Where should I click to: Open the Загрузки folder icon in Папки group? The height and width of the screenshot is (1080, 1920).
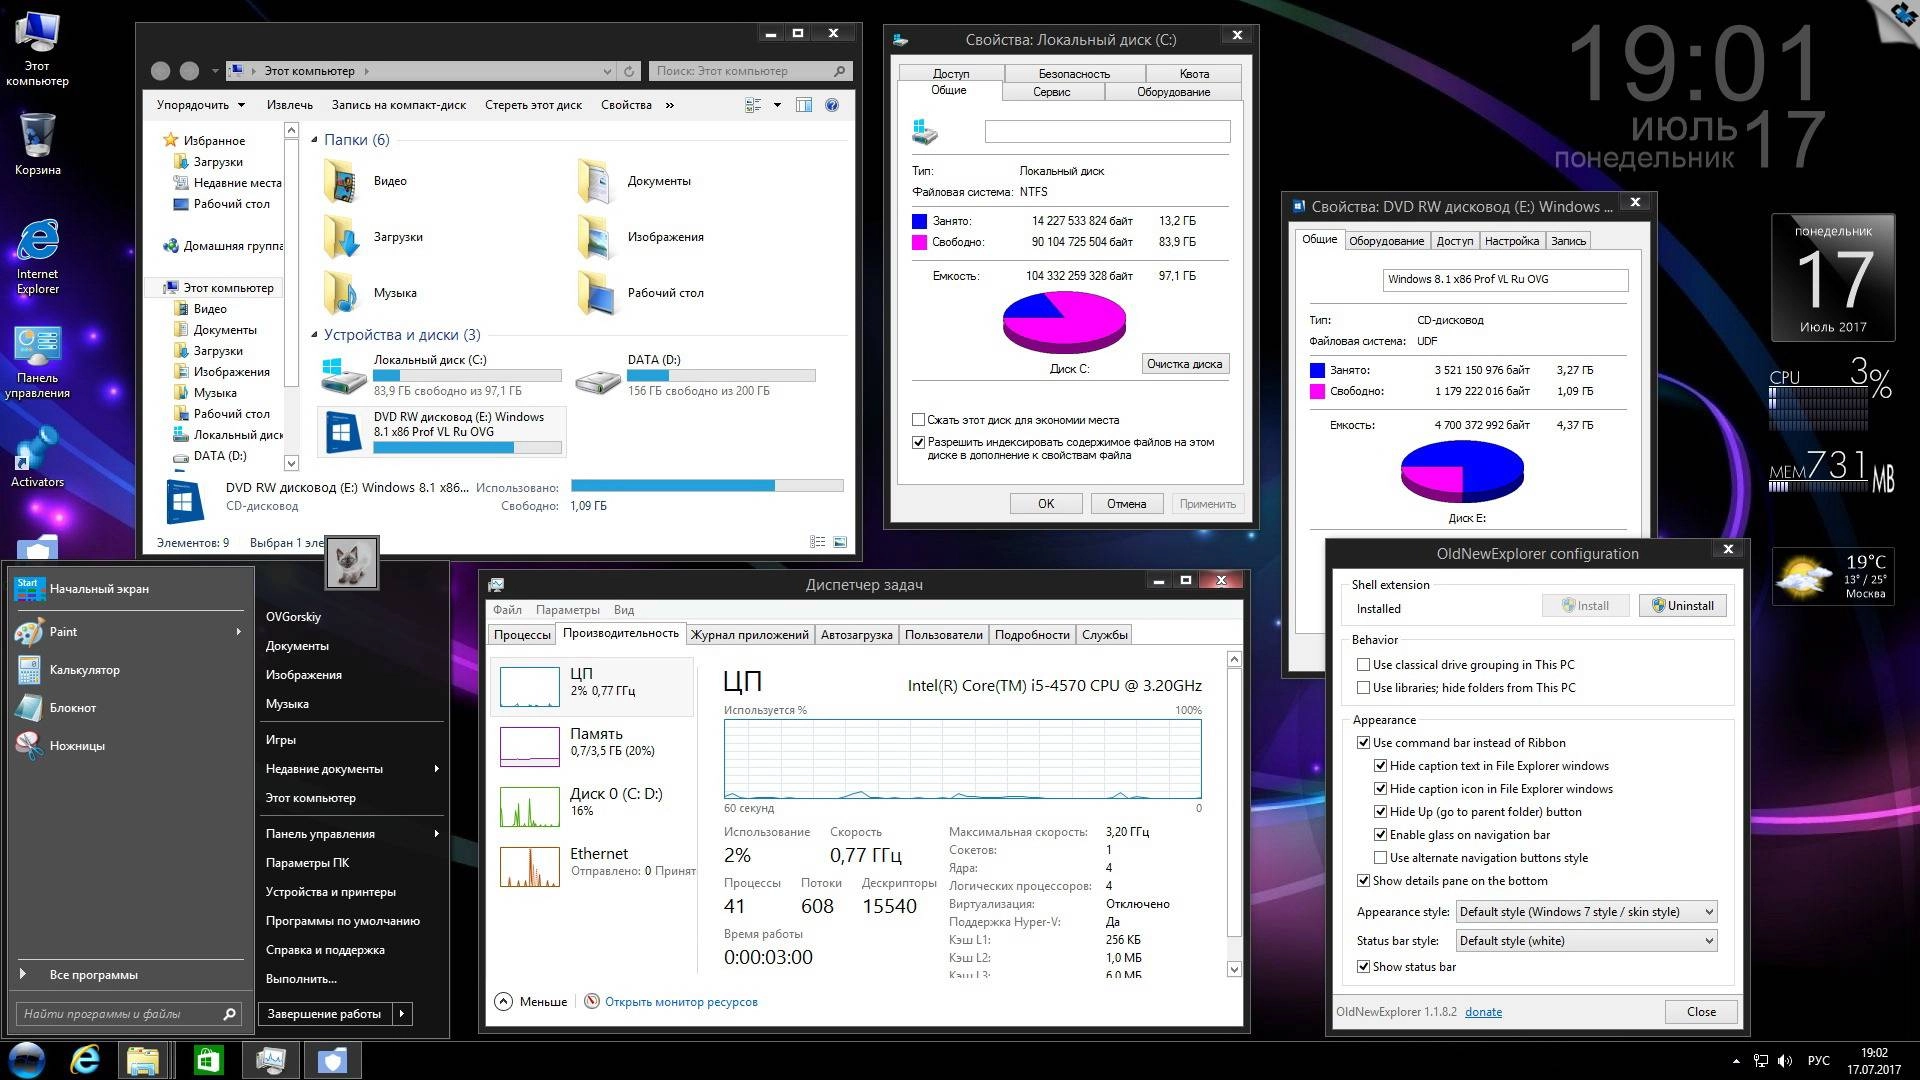click(x=341, y=238)
